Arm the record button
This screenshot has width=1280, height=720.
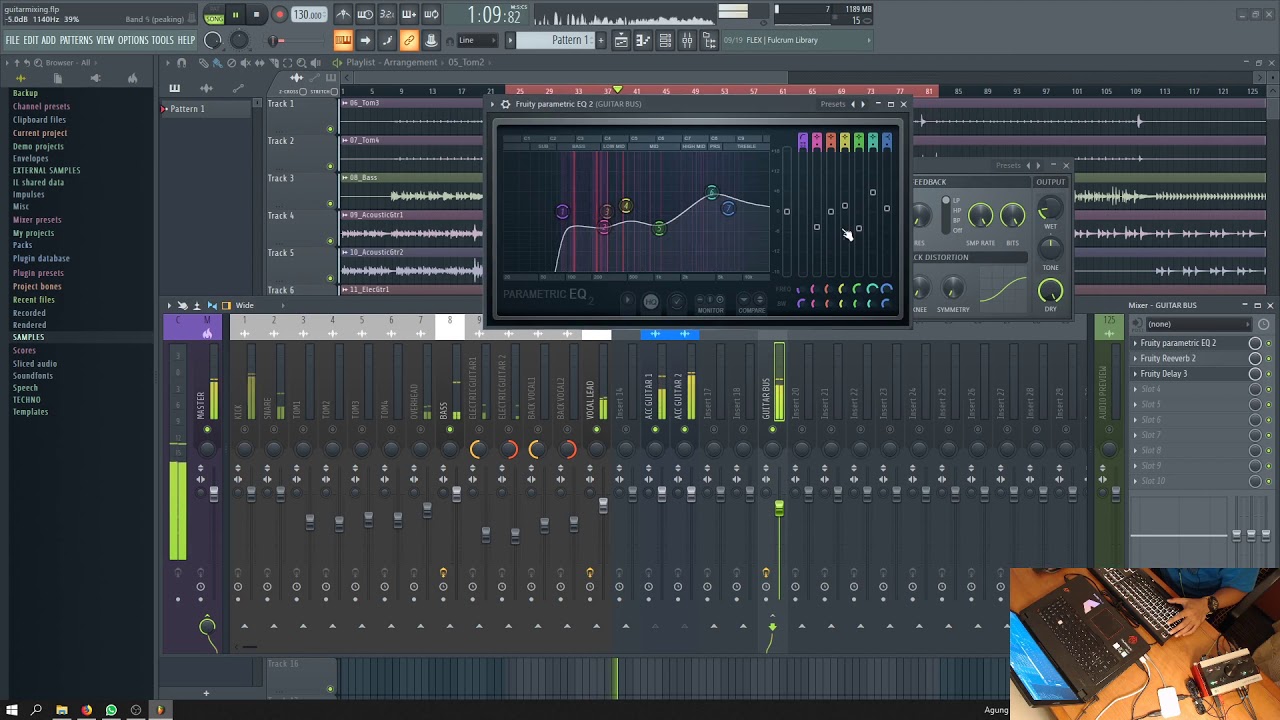279,14
